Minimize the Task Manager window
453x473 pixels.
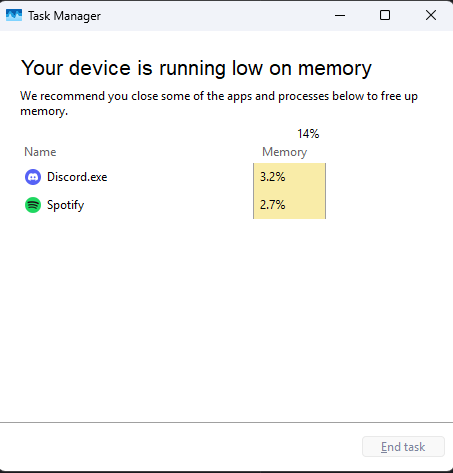pyautogui.click(x=340, y=15)
